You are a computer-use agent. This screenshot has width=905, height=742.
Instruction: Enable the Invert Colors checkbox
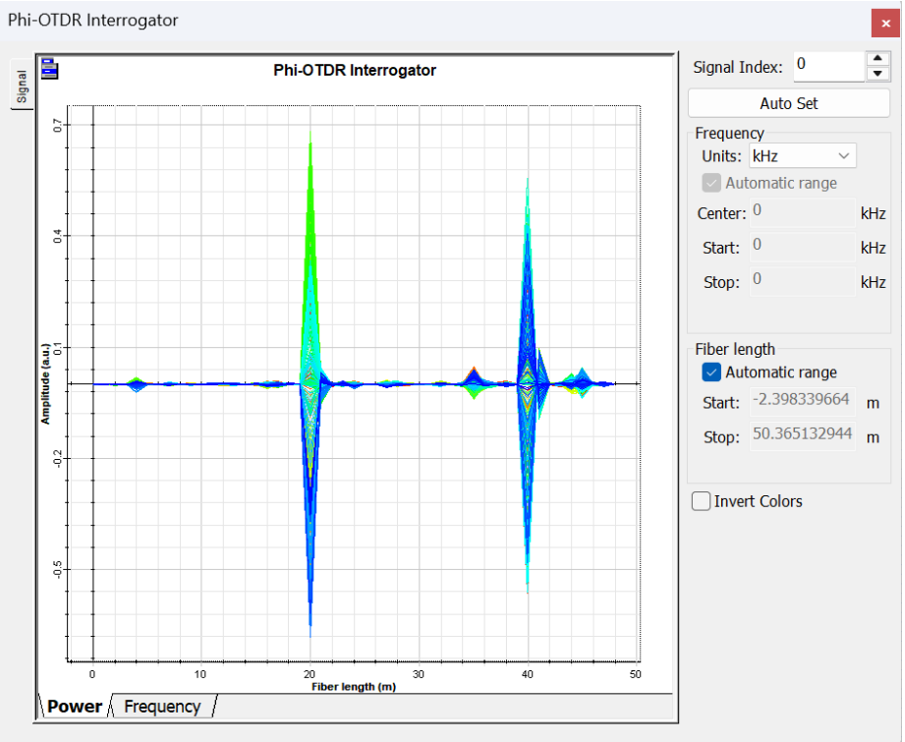(702, 502)
